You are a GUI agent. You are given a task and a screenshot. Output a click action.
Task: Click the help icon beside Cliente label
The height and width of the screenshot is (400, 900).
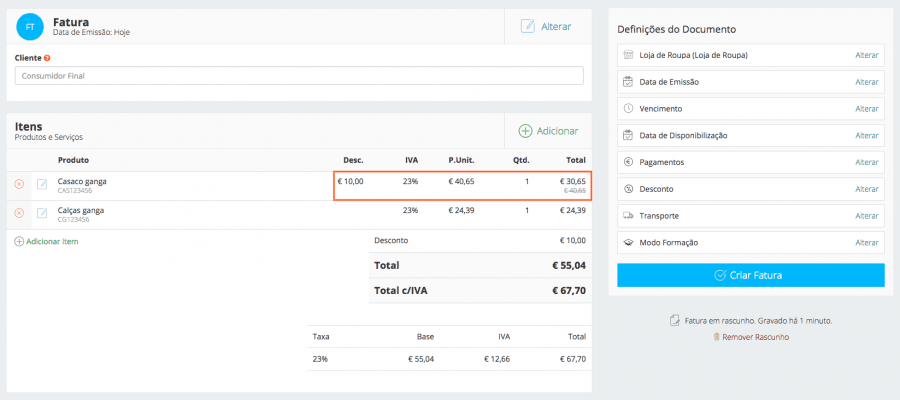click(47, 58)
